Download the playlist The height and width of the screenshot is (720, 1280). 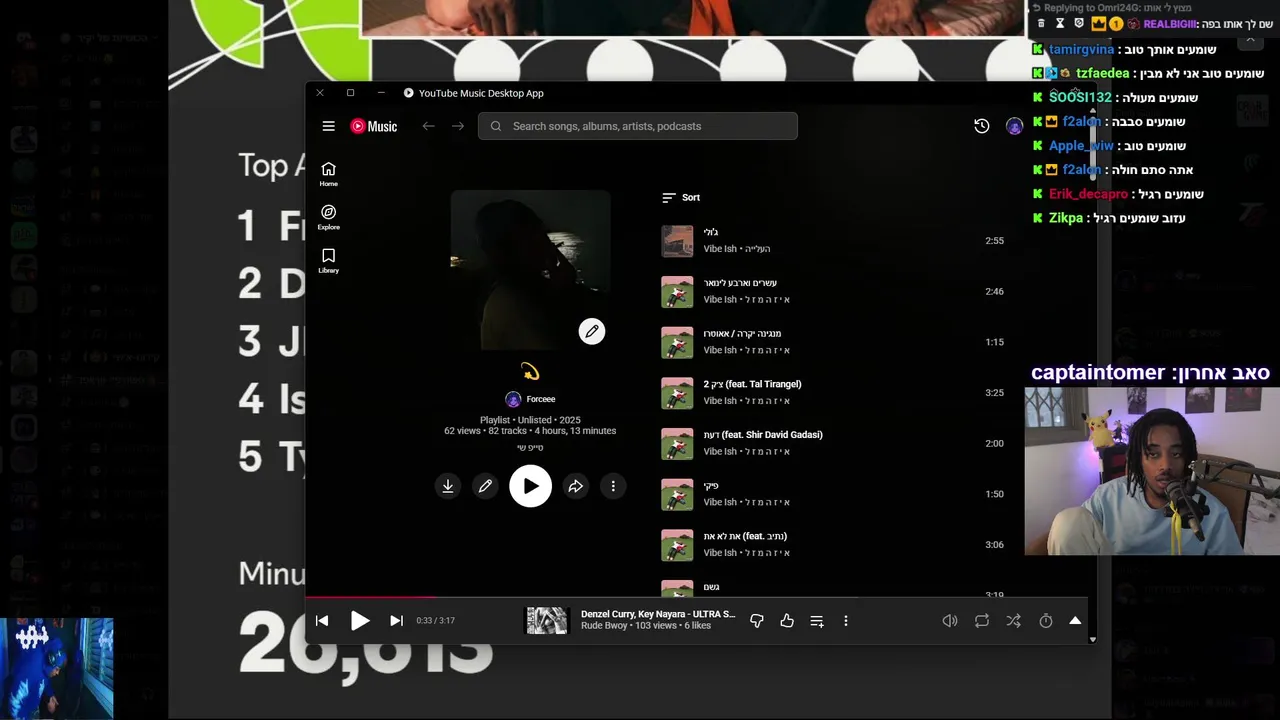(448, 486)
